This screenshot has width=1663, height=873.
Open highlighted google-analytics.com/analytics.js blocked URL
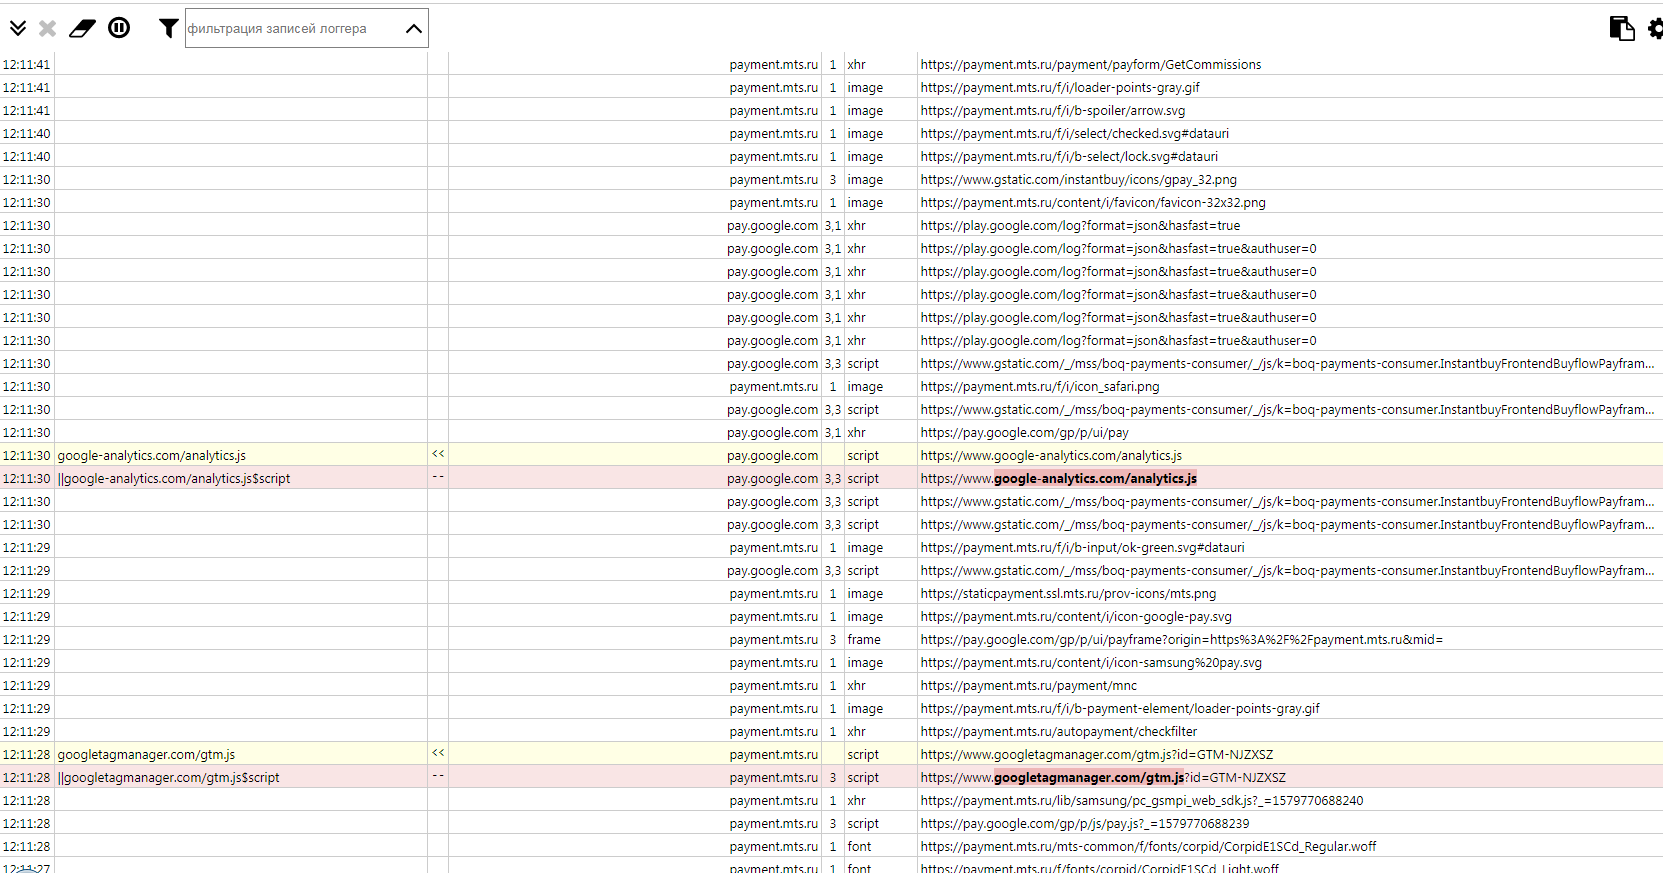pyautogui.click(x=1095, y=479)
